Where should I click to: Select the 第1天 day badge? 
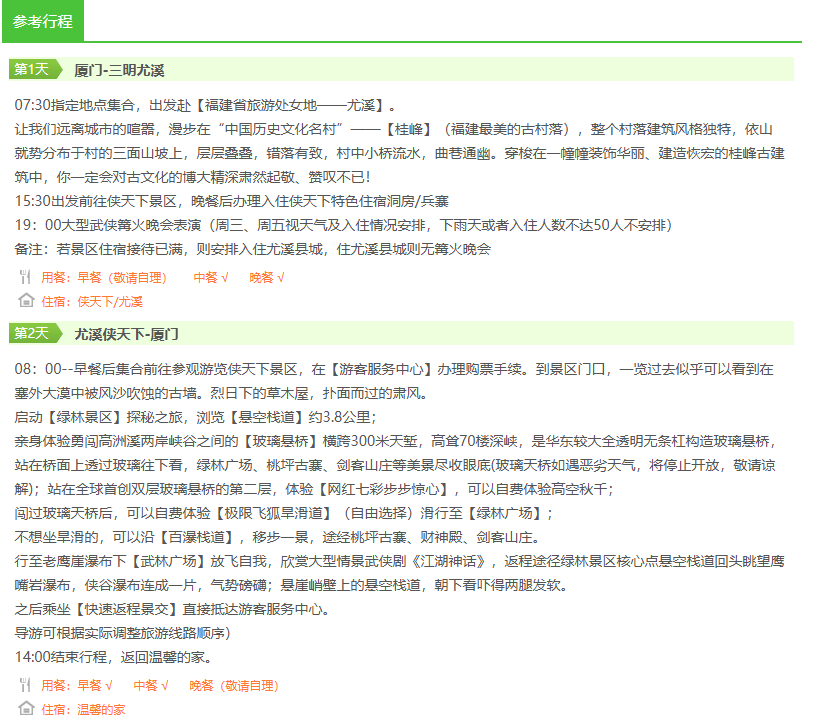tap(35, 69)
